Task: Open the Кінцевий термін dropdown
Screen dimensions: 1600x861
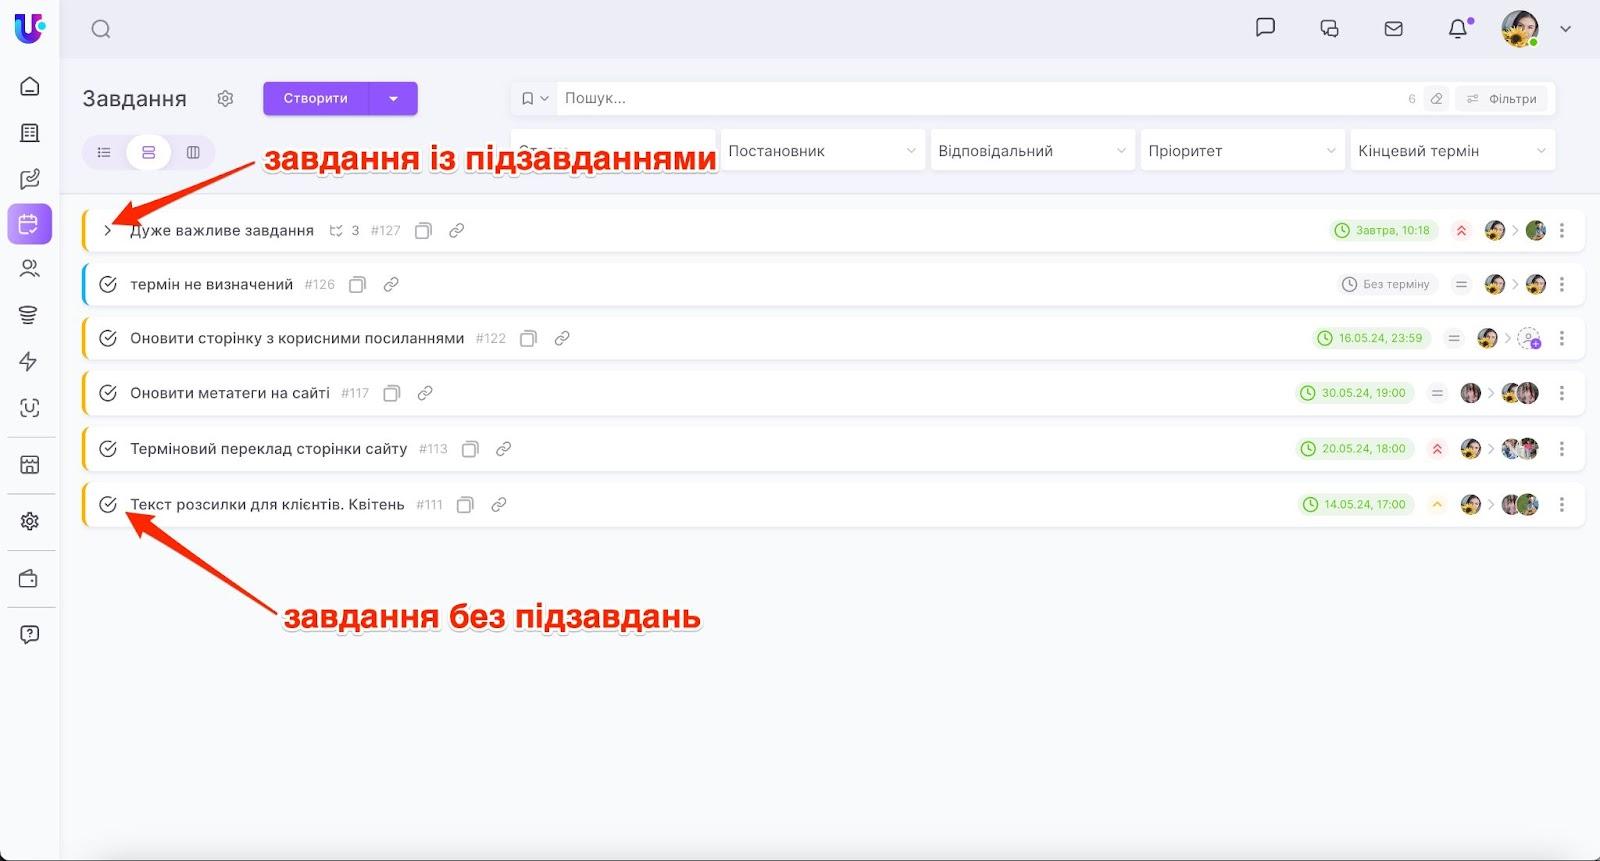Action: [x=1452, y=151]
